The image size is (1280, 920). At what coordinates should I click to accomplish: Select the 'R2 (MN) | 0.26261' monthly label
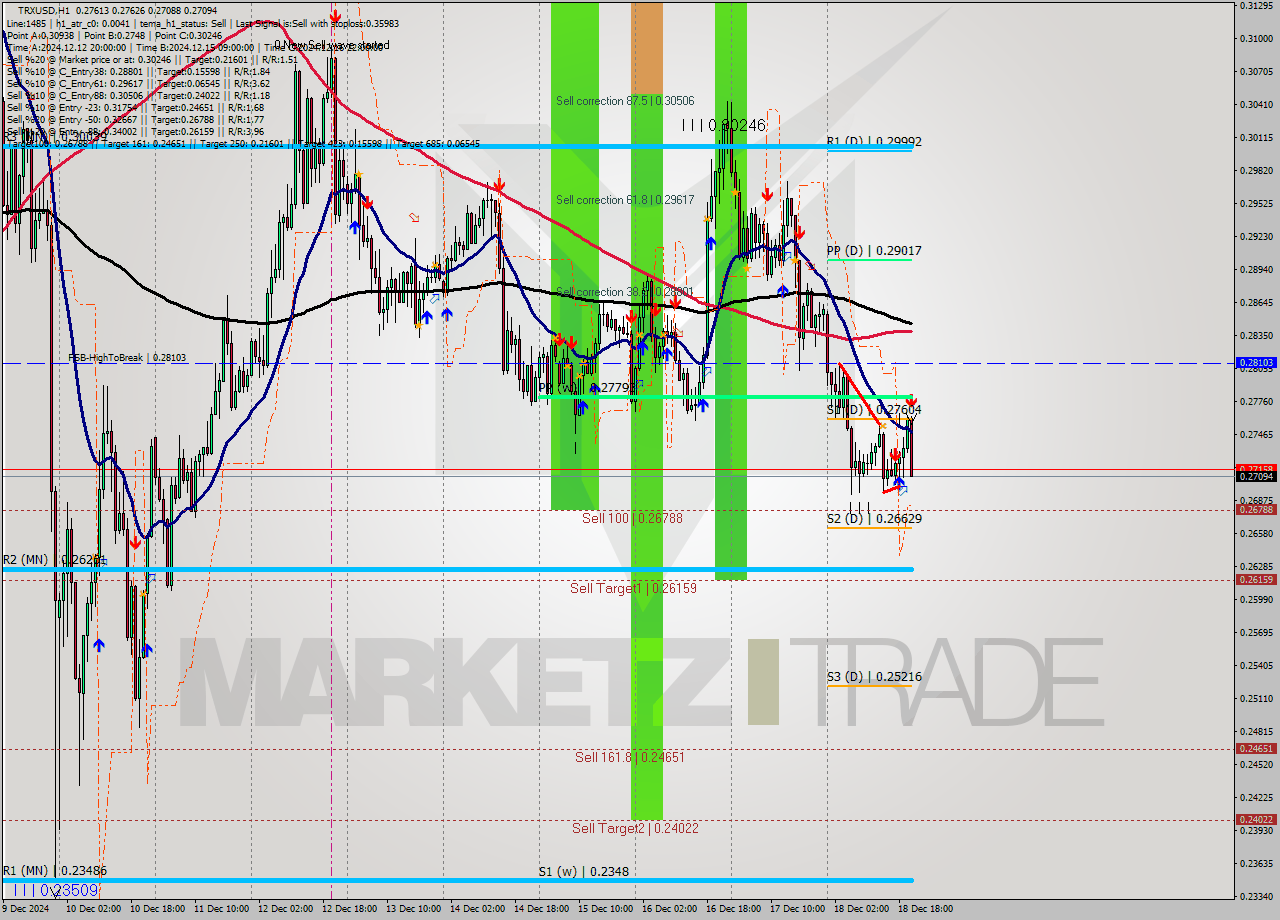click(54, 560)
